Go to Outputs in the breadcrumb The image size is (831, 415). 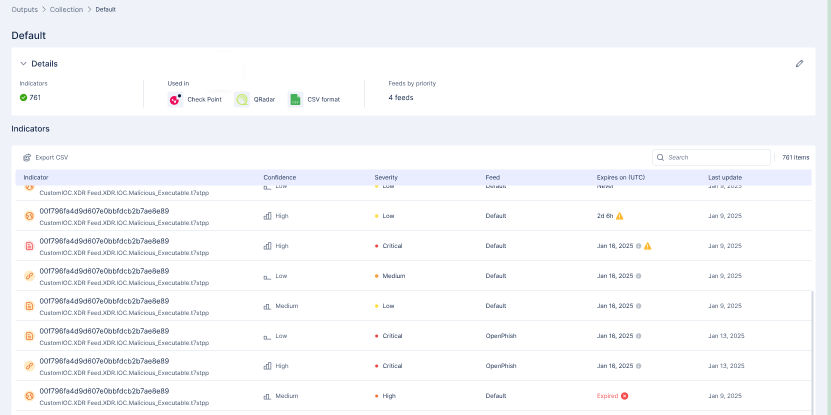pos(24,10)
